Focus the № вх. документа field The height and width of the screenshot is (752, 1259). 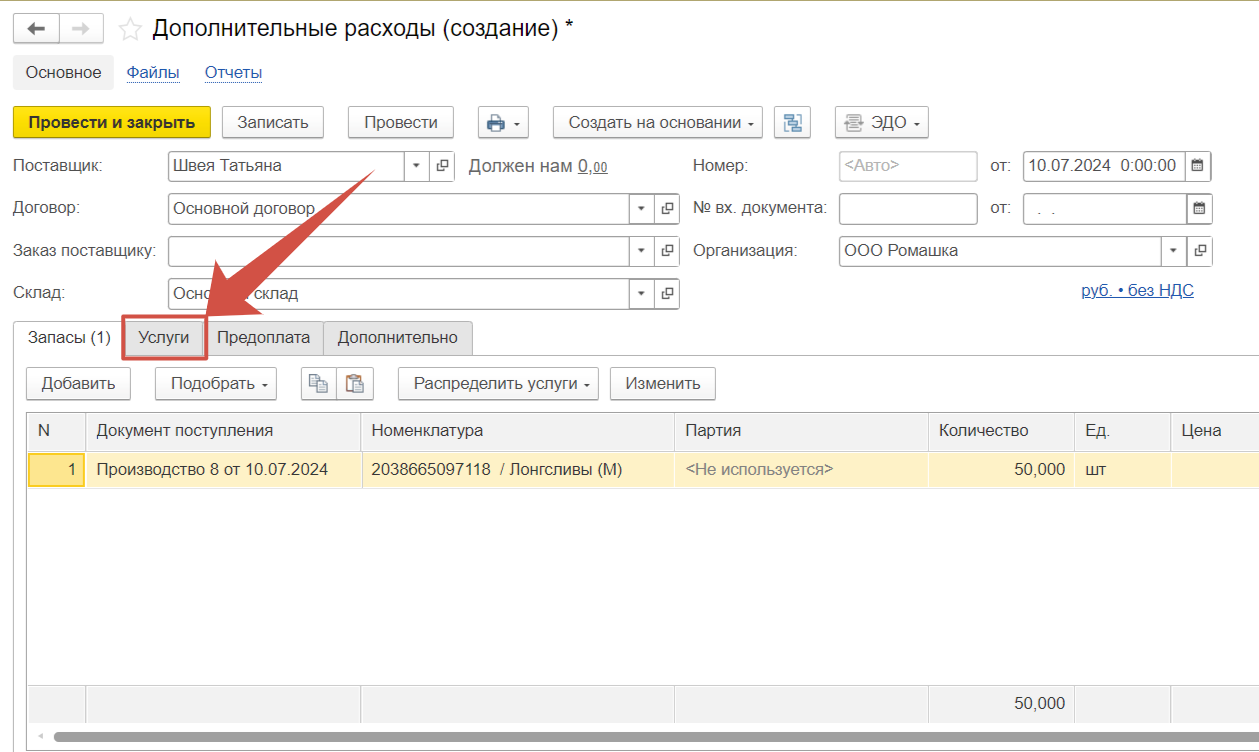908,209
